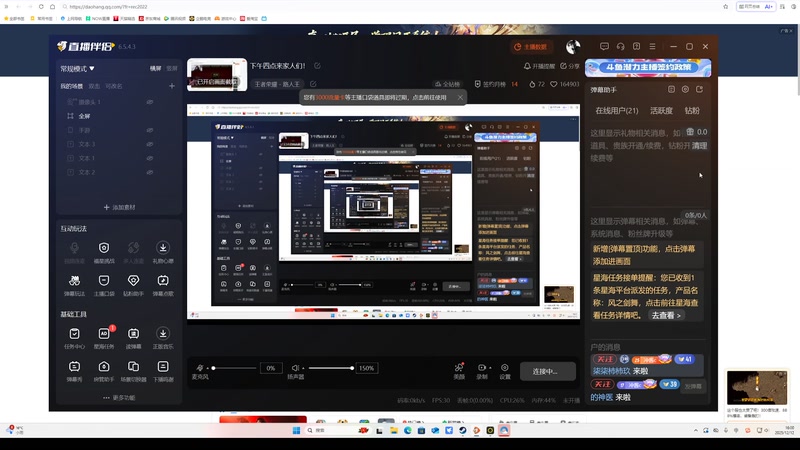
Task: Click the stream cover thumbnail
Action: [x=217, y=74]
